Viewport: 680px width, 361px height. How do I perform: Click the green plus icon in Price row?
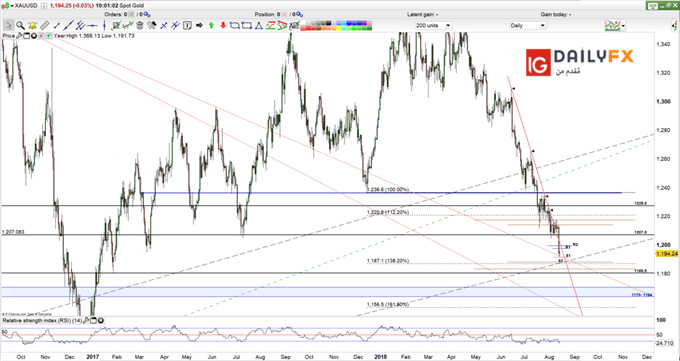pos(48,36)
